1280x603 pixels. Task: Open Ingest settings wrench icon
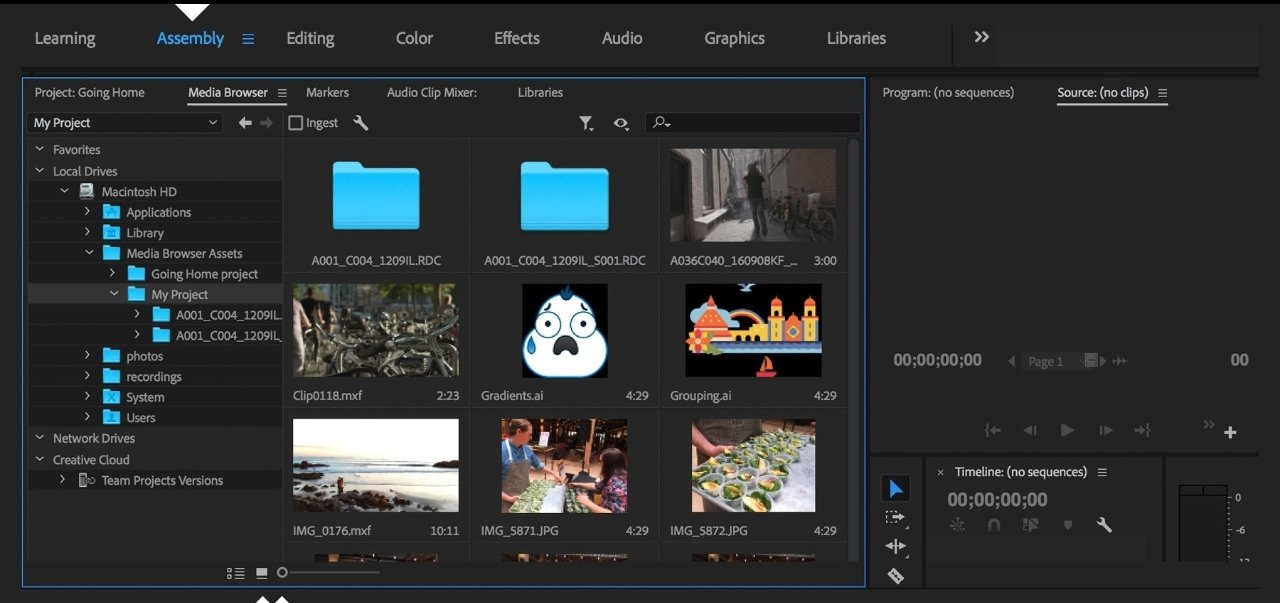point(361,123)
